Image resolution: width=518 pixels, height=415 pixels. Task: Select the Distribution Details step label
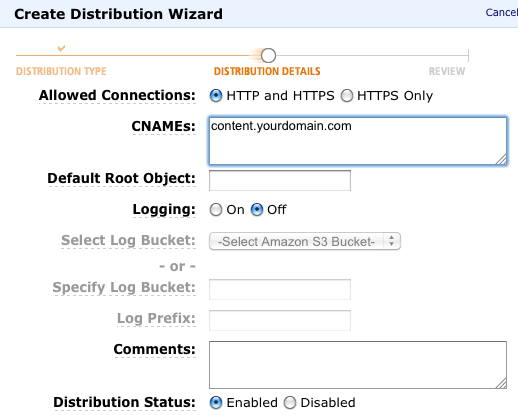(267, 71)
